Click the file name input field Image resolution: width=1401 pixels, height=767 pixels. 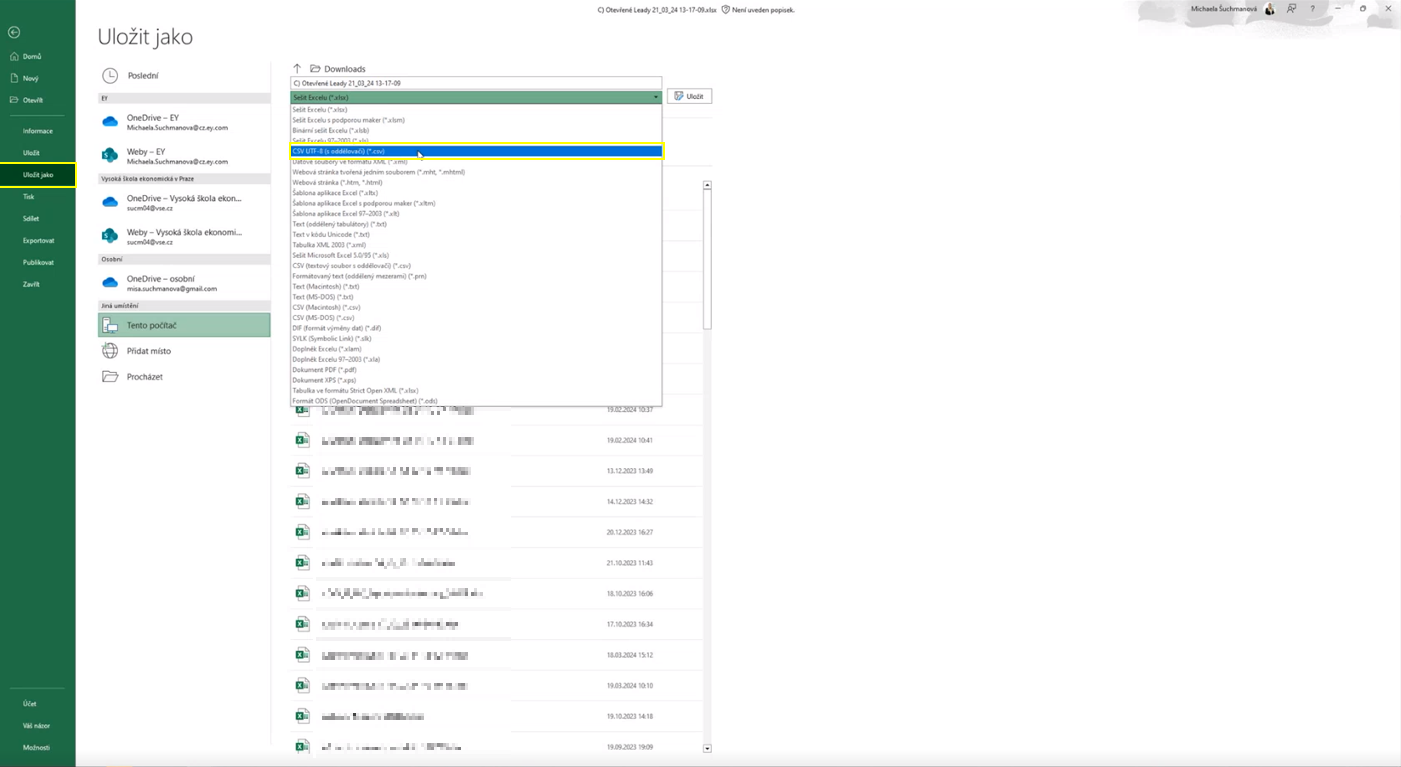click(x=476, y=83)
